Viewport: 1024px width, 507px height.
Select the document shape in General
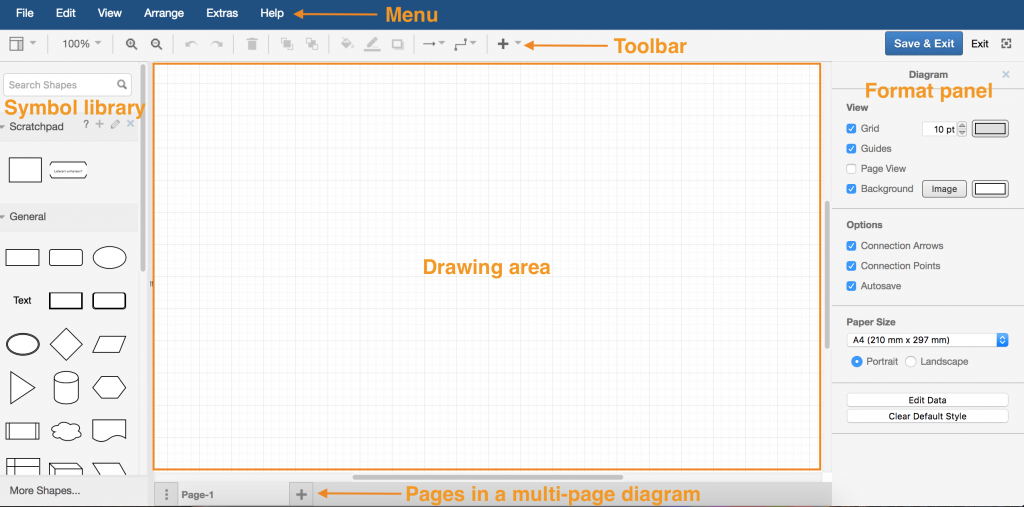click(x=109, y=431)
